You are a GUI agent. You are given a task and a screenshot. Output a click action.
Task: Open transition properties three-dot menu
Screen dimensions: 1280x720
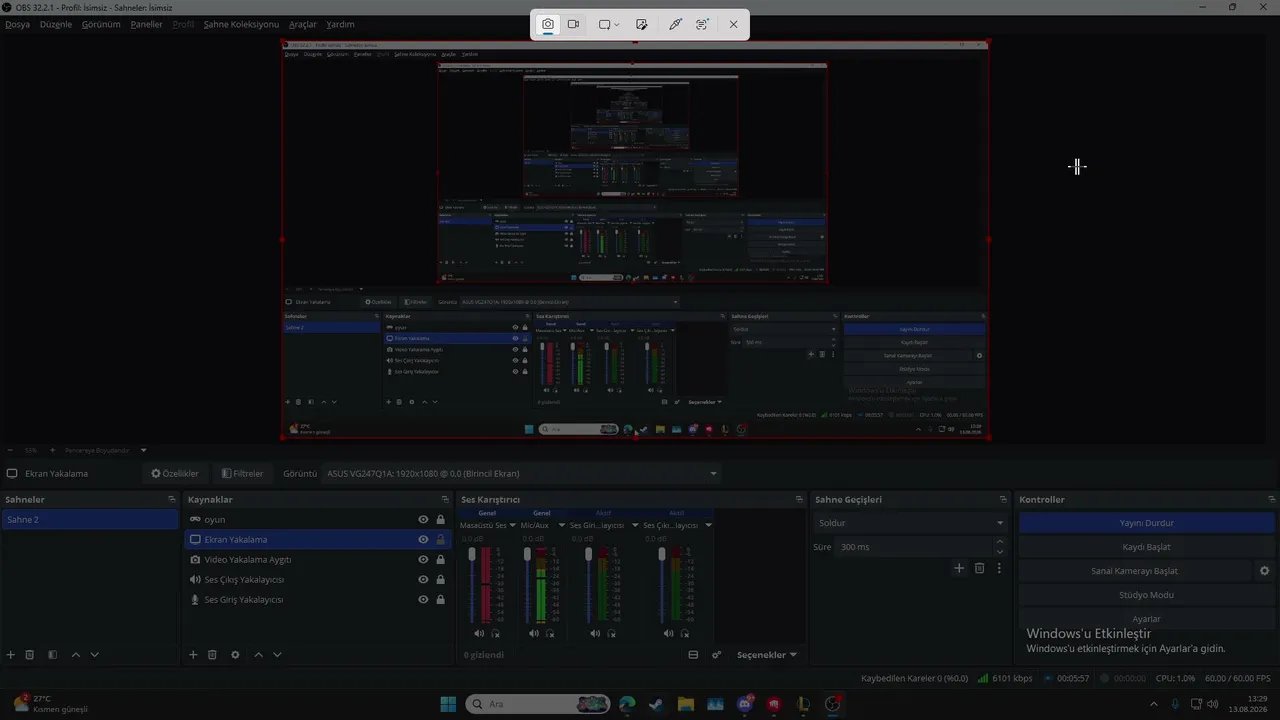click(x=998, y=568)
